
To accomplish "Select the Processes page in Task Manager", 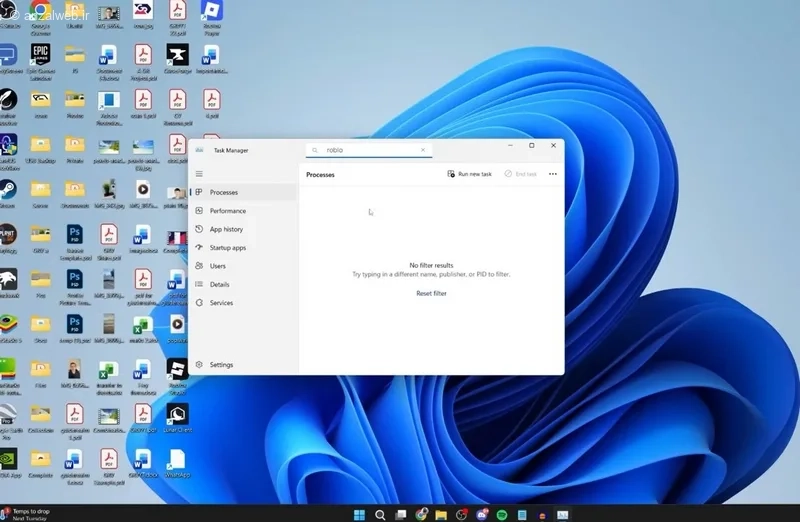I will pyautogui.click(x=243, y=192).
